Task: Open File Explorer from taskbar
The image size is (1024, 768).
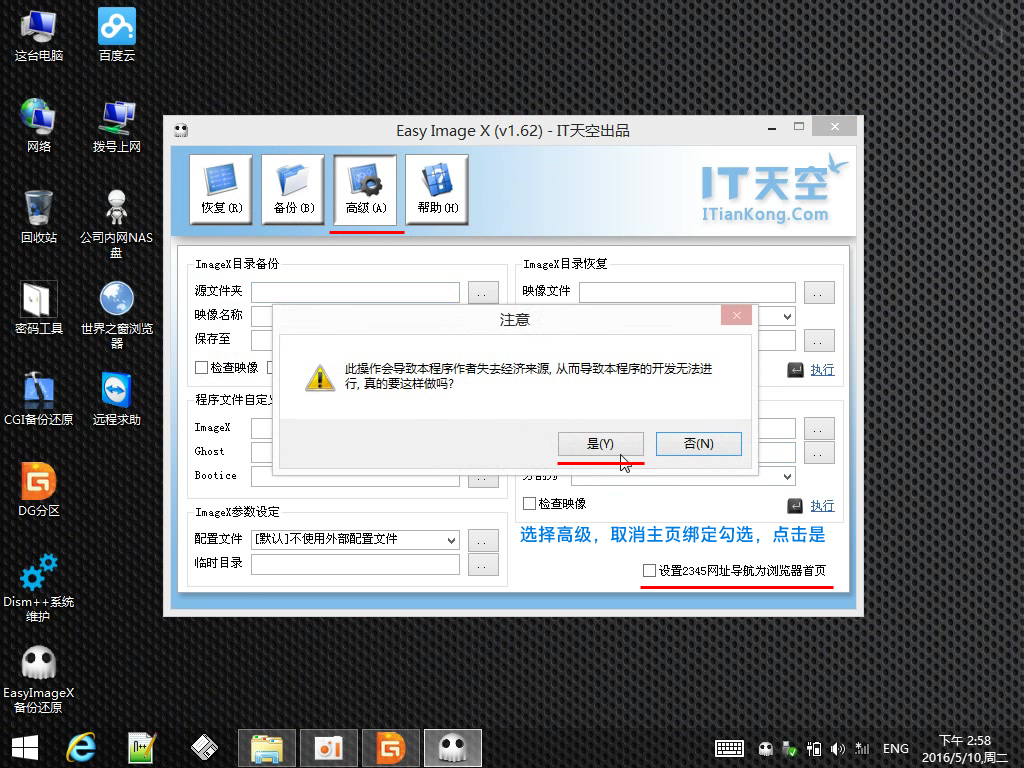Action: click(x=267, y=748)
